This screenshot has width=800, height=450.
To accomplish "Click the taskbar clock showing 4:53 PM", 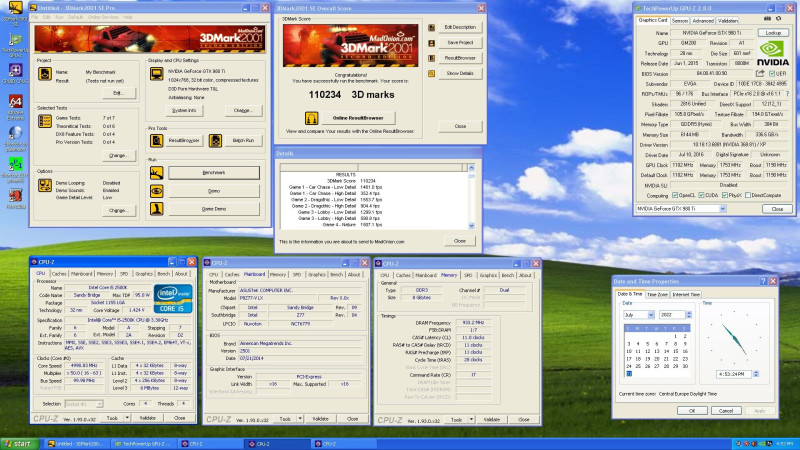I will click(784, 444).
